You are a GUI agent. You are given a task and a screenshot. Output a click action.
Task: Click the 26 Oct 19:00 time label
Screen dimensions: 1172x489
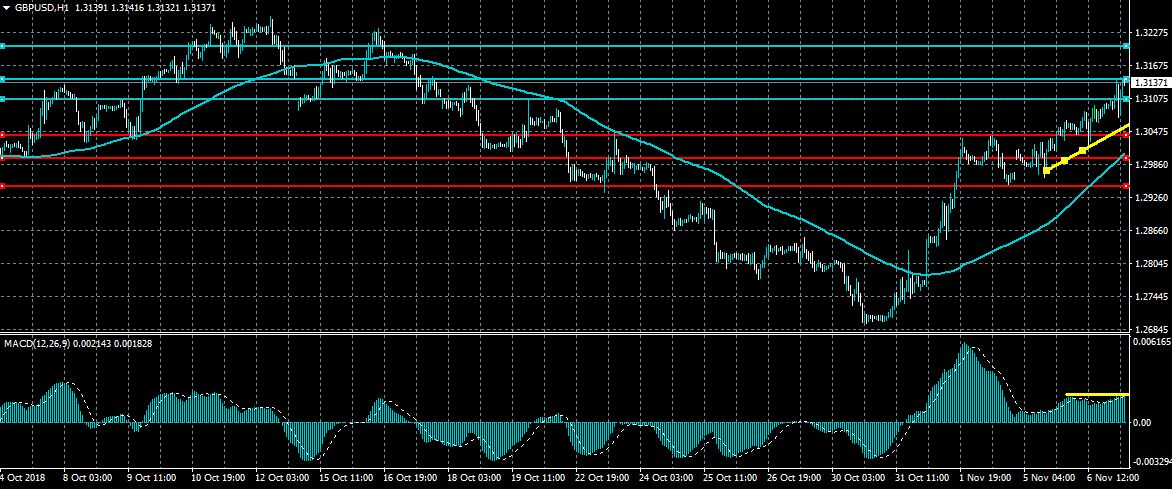pos(795,476)
